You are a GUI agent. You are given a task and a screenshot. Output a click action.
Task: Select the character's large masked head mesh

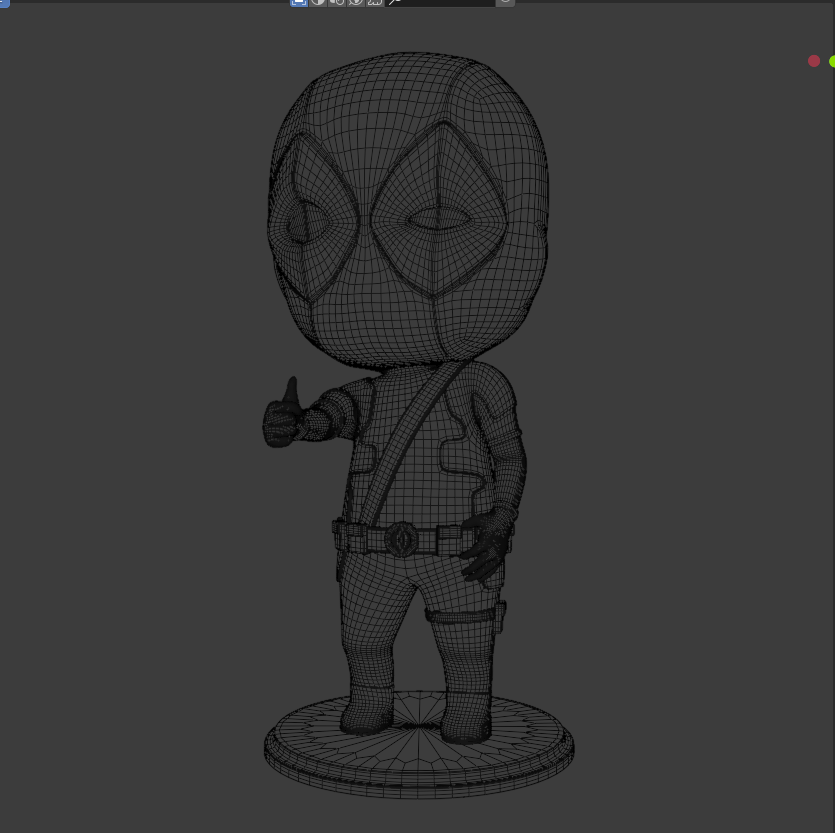pyautogui.click(x=408, y=210)
